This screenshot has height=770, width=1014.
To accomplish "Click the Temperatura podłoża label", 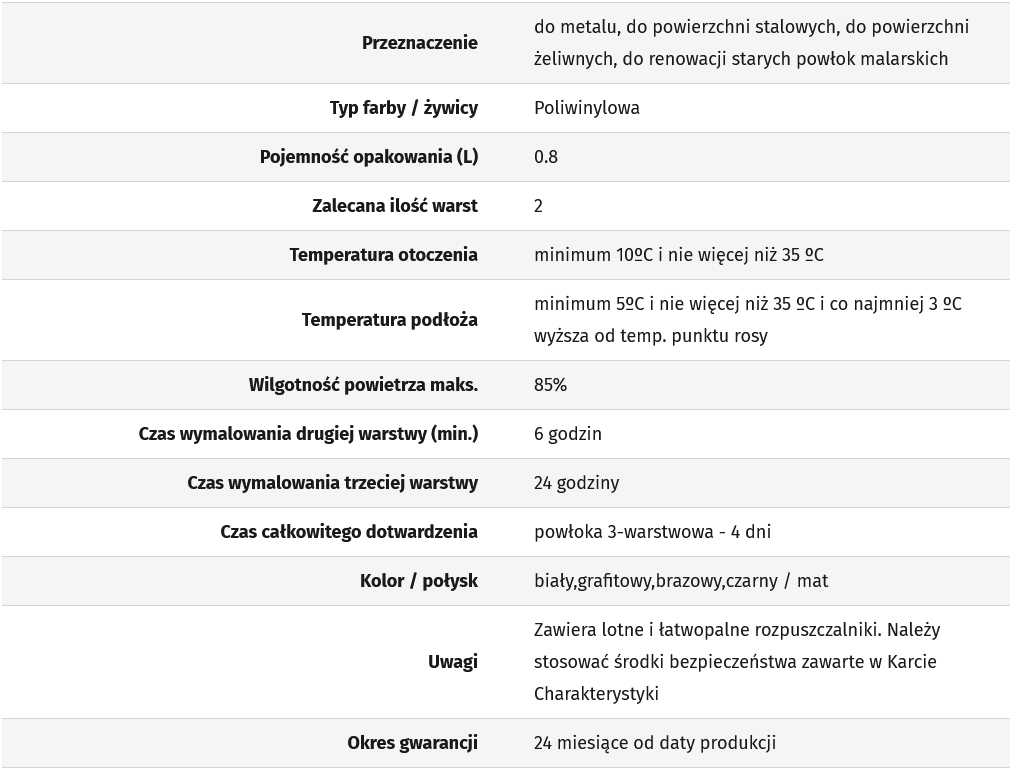I will click(389, 320).
